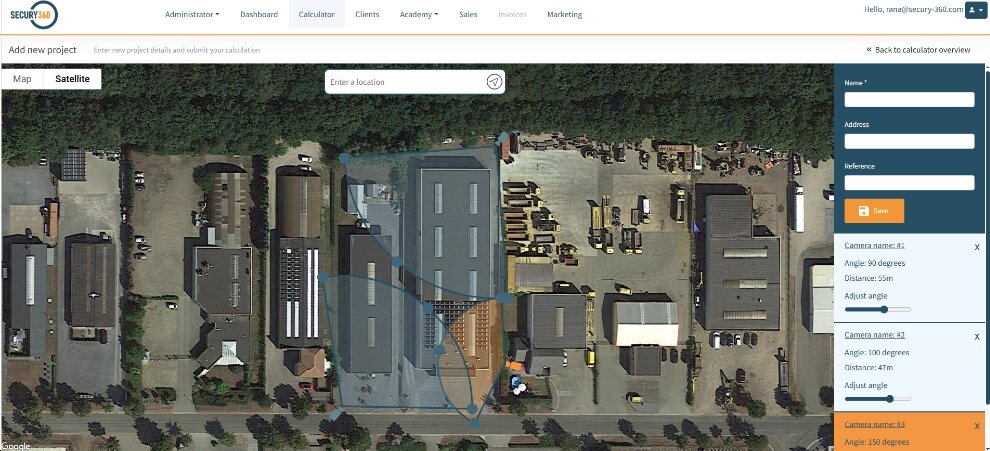
Task: Expand the Administrator dropdown
Action: click(192, 15)
